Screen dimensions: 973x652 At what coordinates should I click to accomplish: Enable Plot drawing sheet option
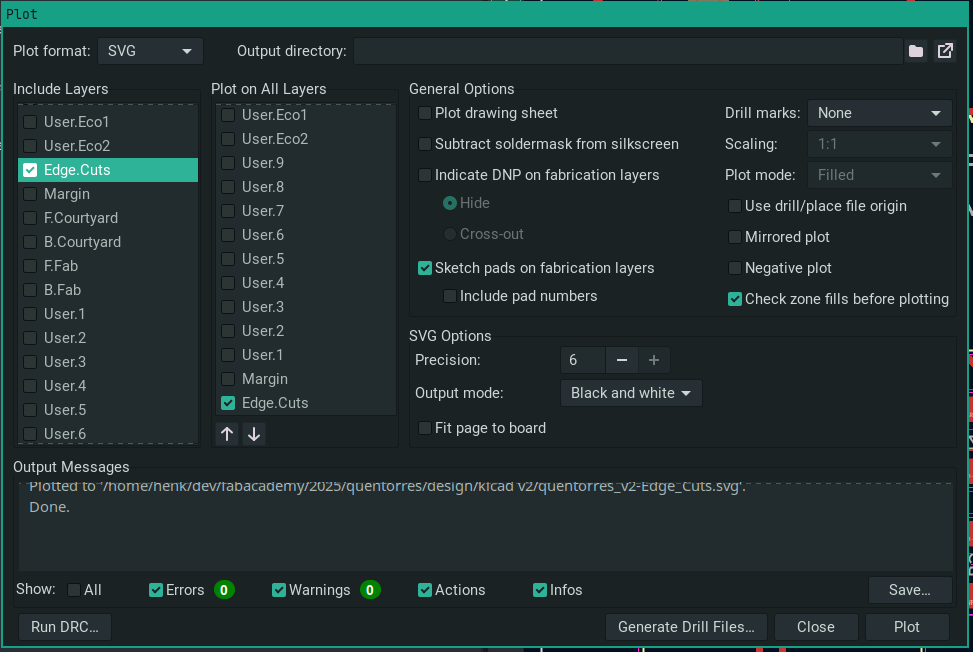pos(426,113)
